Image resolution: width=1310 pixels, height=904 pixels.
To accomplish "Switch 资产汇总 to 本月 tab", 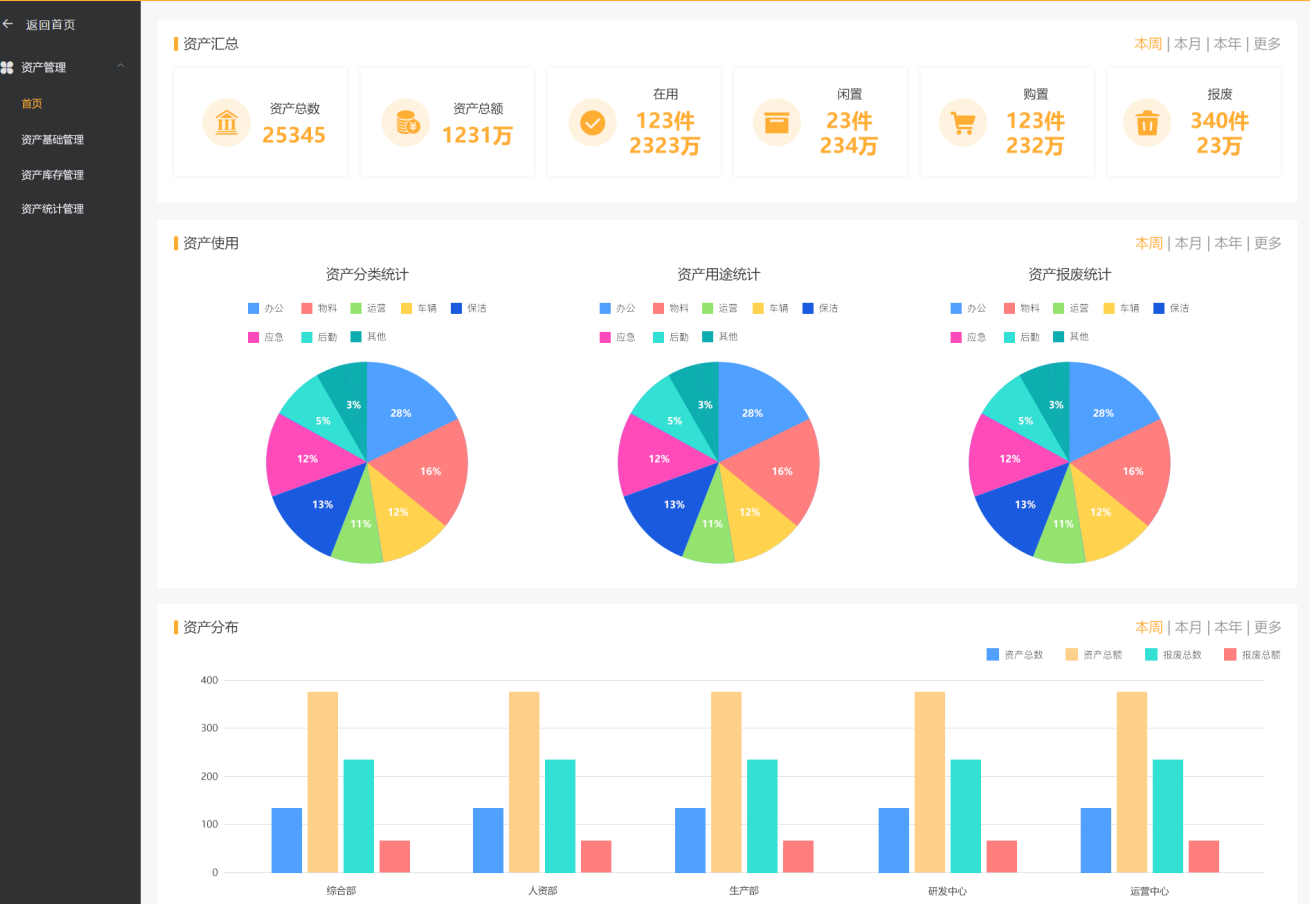I will click(x=1187, y=44).
